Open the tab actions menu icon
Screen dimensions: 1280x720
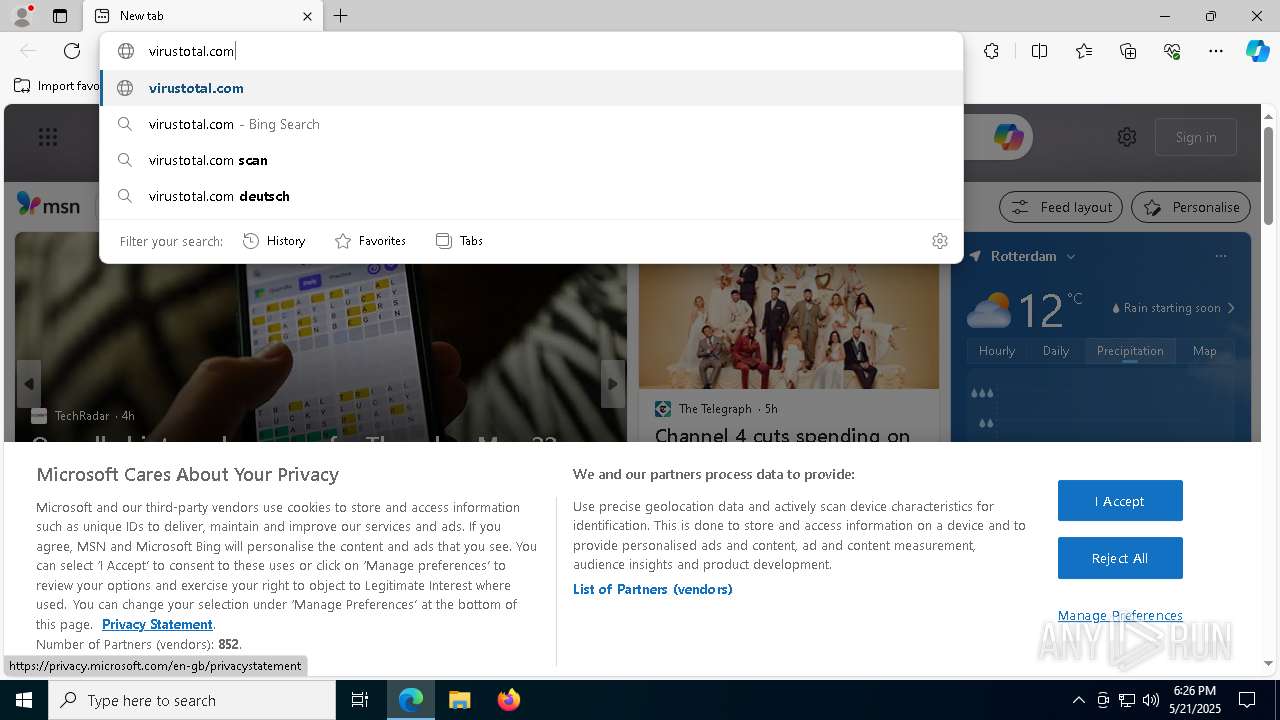click(60, 16)
